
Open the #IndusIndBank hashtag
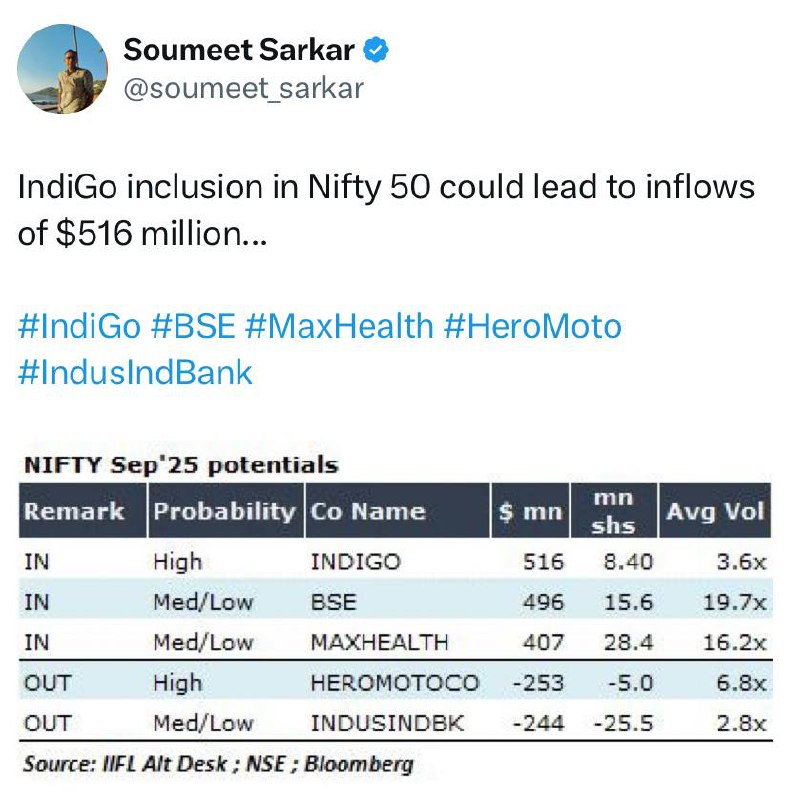tap(135, 372)
